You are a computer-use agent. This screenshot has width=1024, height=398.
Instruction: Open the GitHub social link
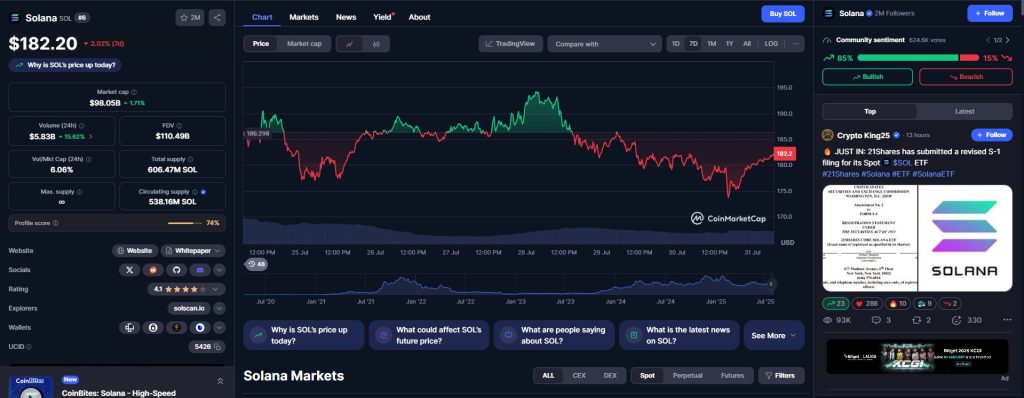tap(175, 270)
